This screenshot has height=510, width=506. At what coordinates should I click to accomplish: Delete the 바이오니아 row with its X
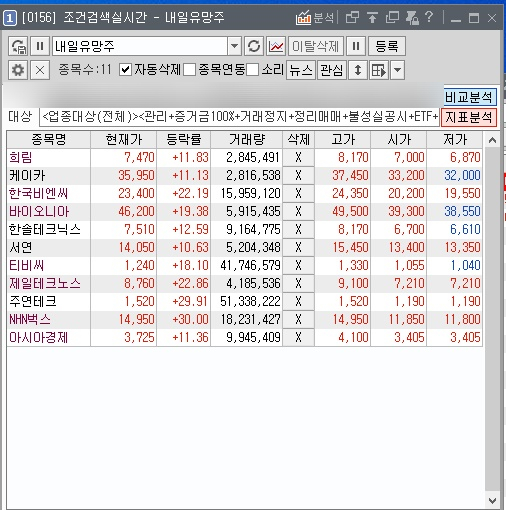tap(298, 211)
